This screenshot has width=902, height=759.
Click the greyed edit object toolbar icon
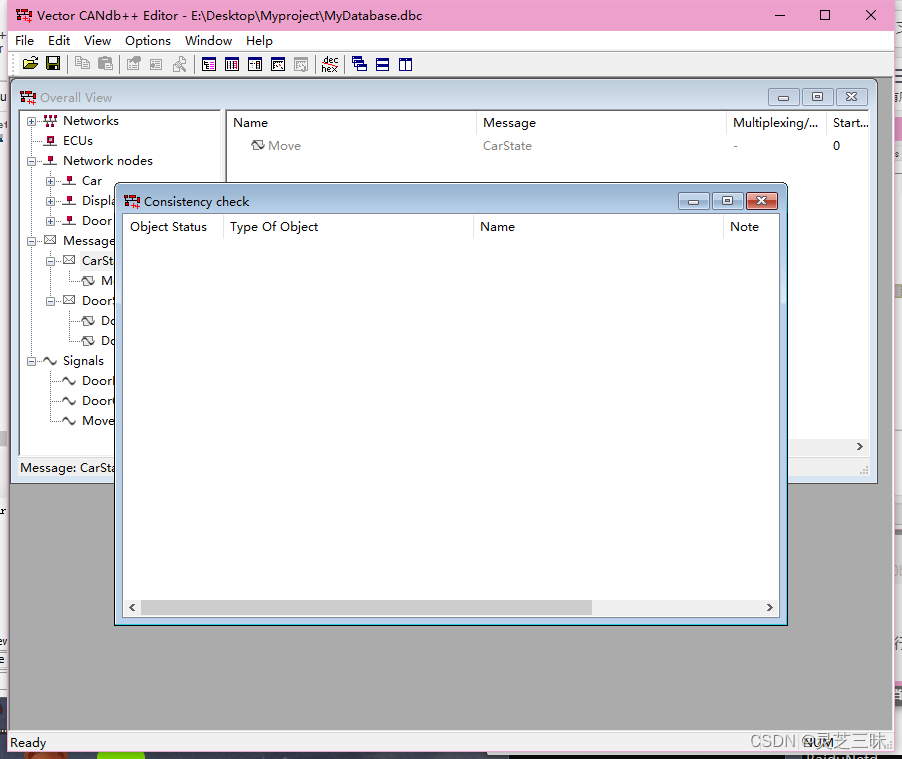point(133,64)
